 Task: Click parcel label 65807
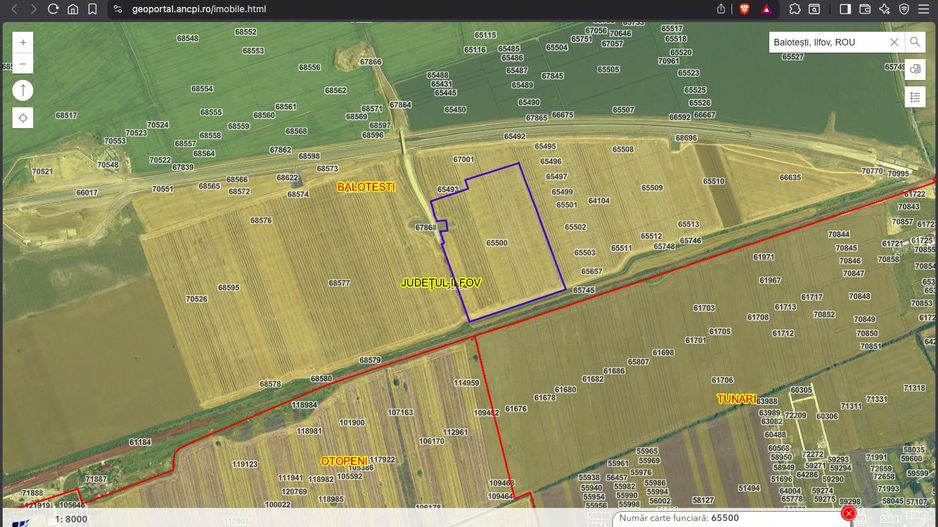[x=638, y=362]
